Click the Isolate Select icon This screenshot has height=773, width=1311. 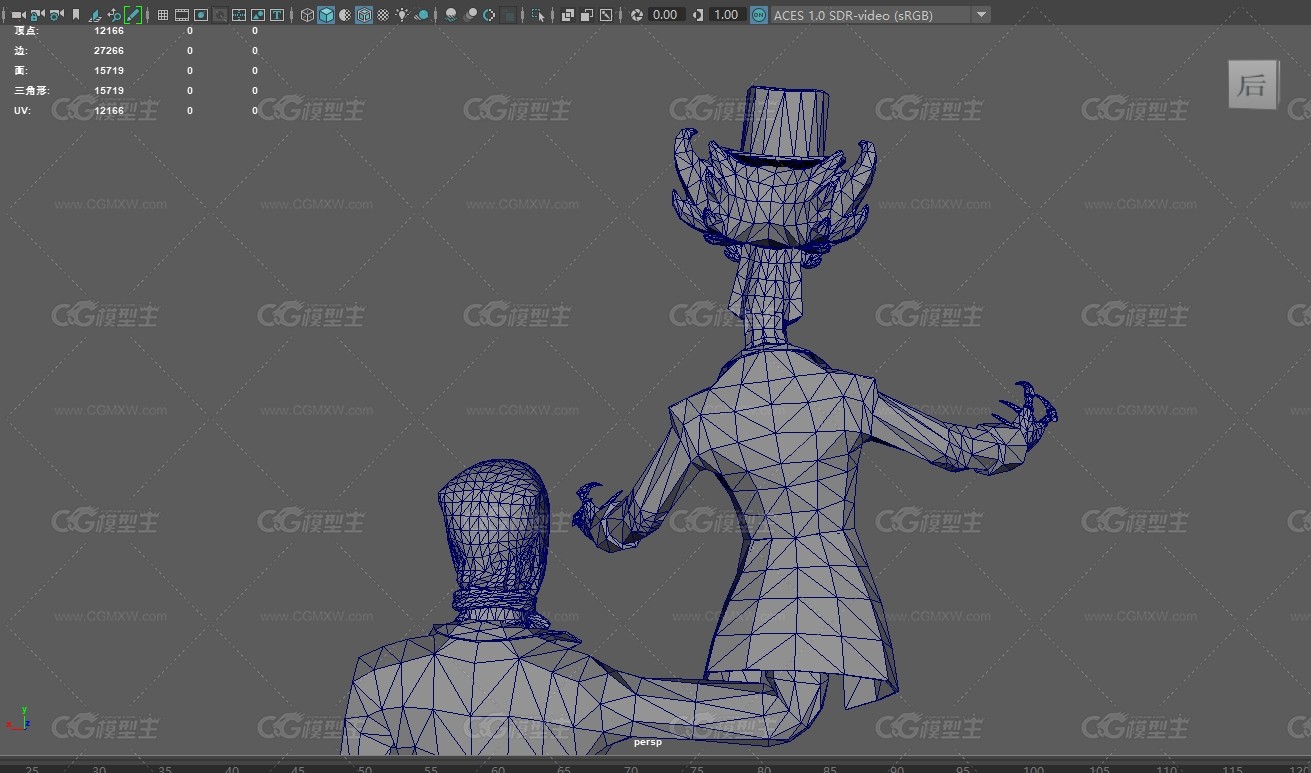538,15
